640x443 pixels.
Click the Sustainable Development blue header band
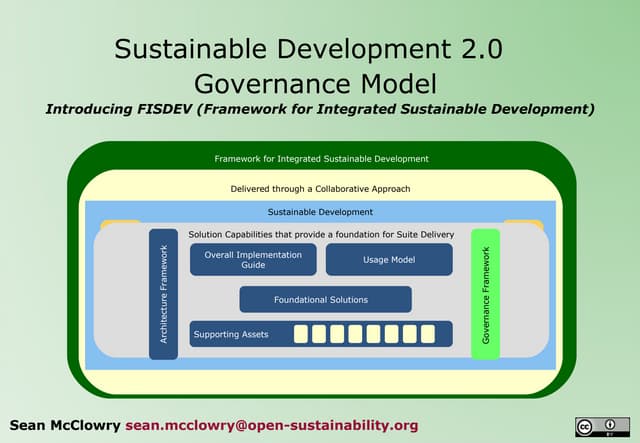pyautogui.click(x=320, y=211)
